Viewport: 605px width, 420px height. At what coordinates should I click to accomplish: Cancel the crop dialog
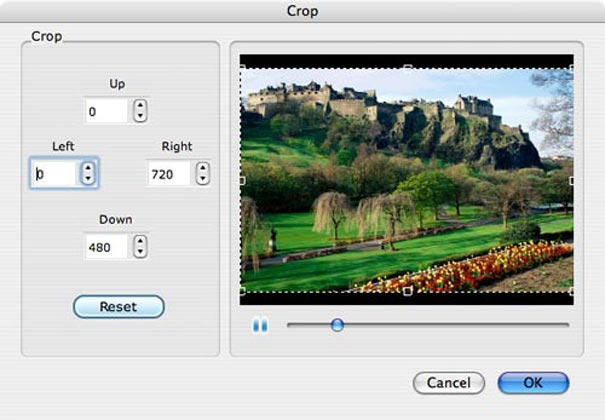(x=449, y=383)
